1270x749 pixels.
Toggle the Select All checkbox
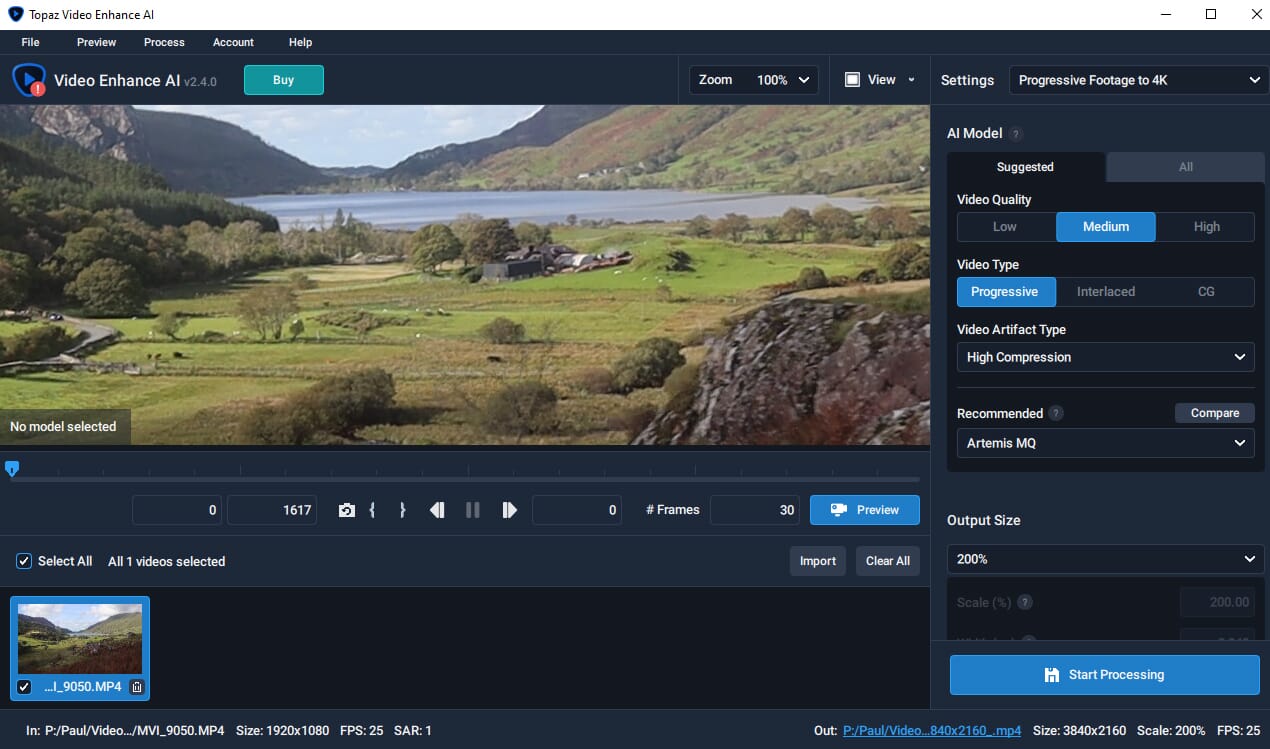24,561
